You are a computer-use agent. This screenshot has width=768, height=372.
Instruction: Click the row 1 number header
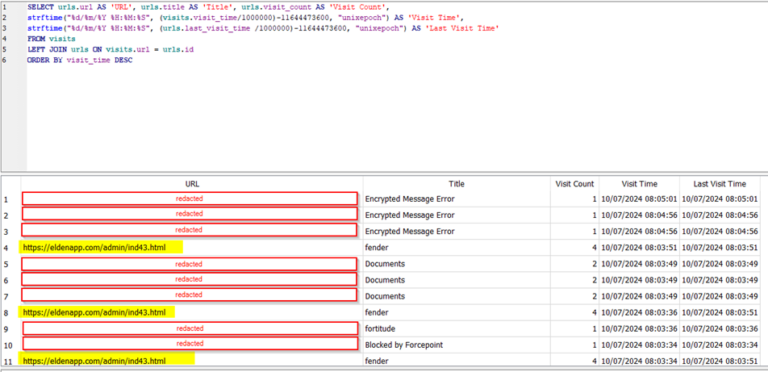[7, 199]
